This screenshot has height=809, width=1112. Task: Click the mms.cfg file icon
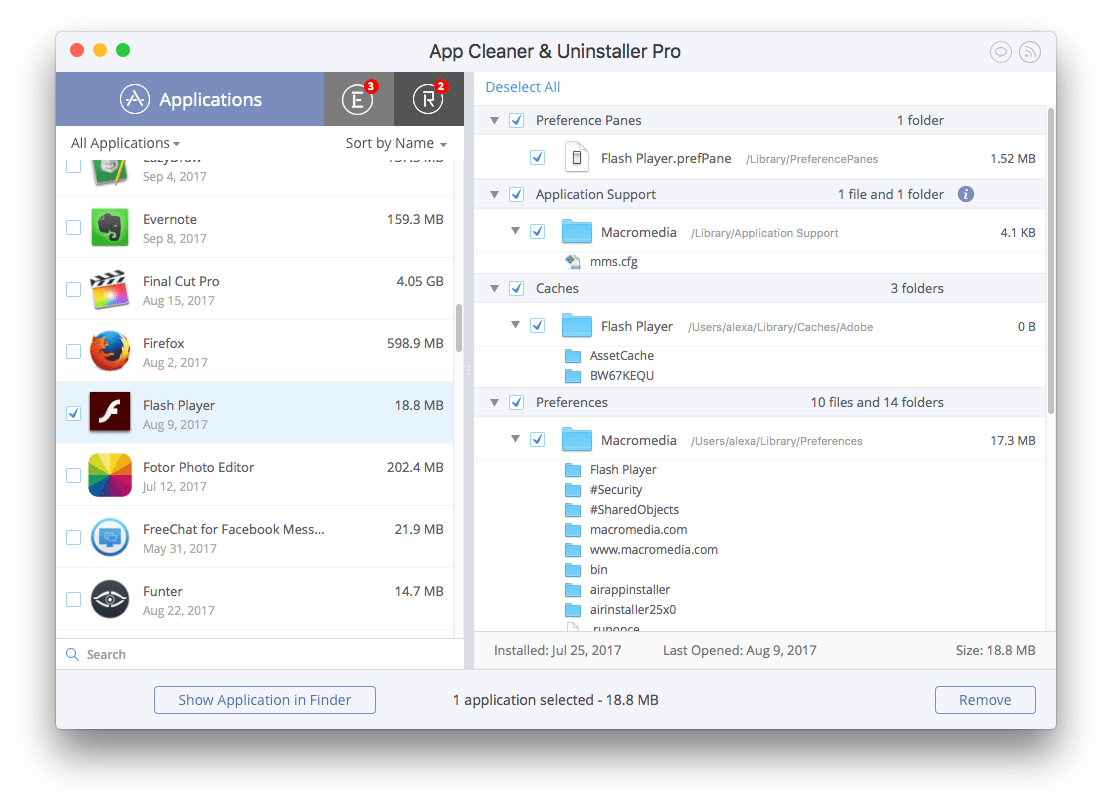click(571, 261)
